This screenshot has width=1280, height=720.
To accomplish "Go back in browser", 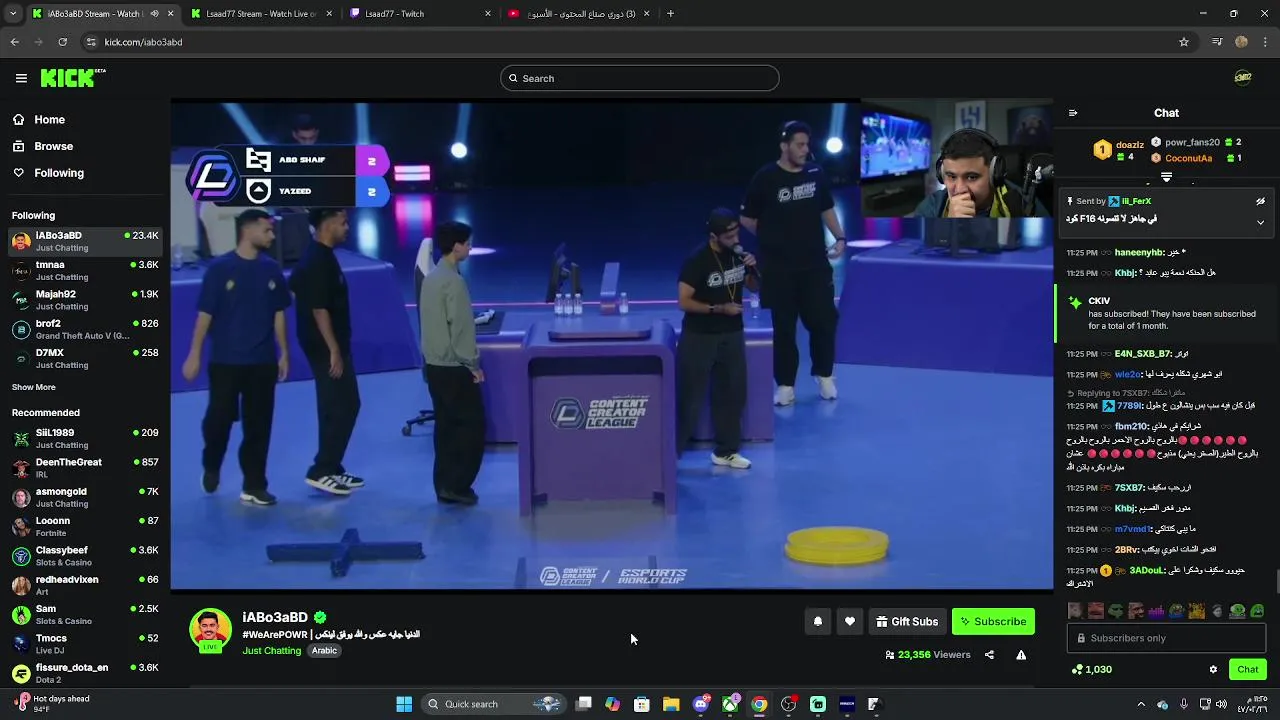I will [x=14, y=42].
